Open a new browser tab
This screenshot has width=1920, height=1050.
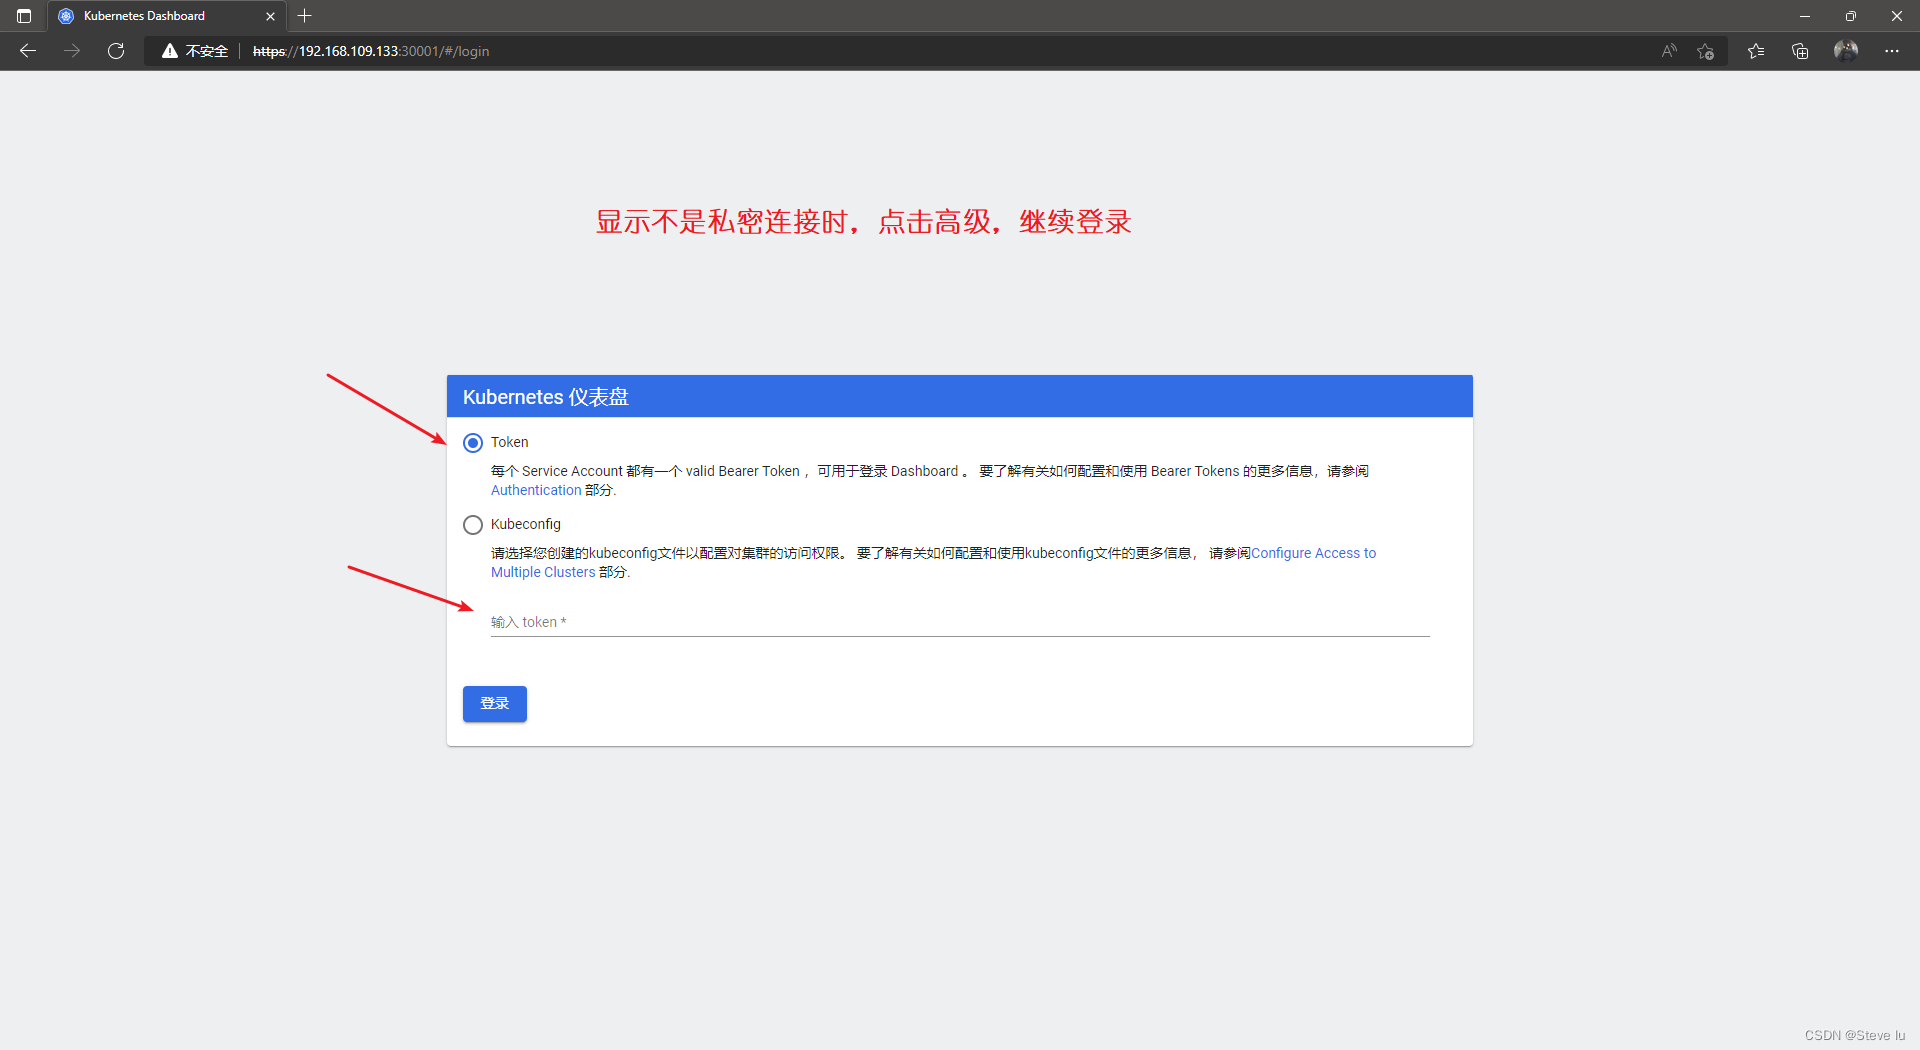(305, 16)
